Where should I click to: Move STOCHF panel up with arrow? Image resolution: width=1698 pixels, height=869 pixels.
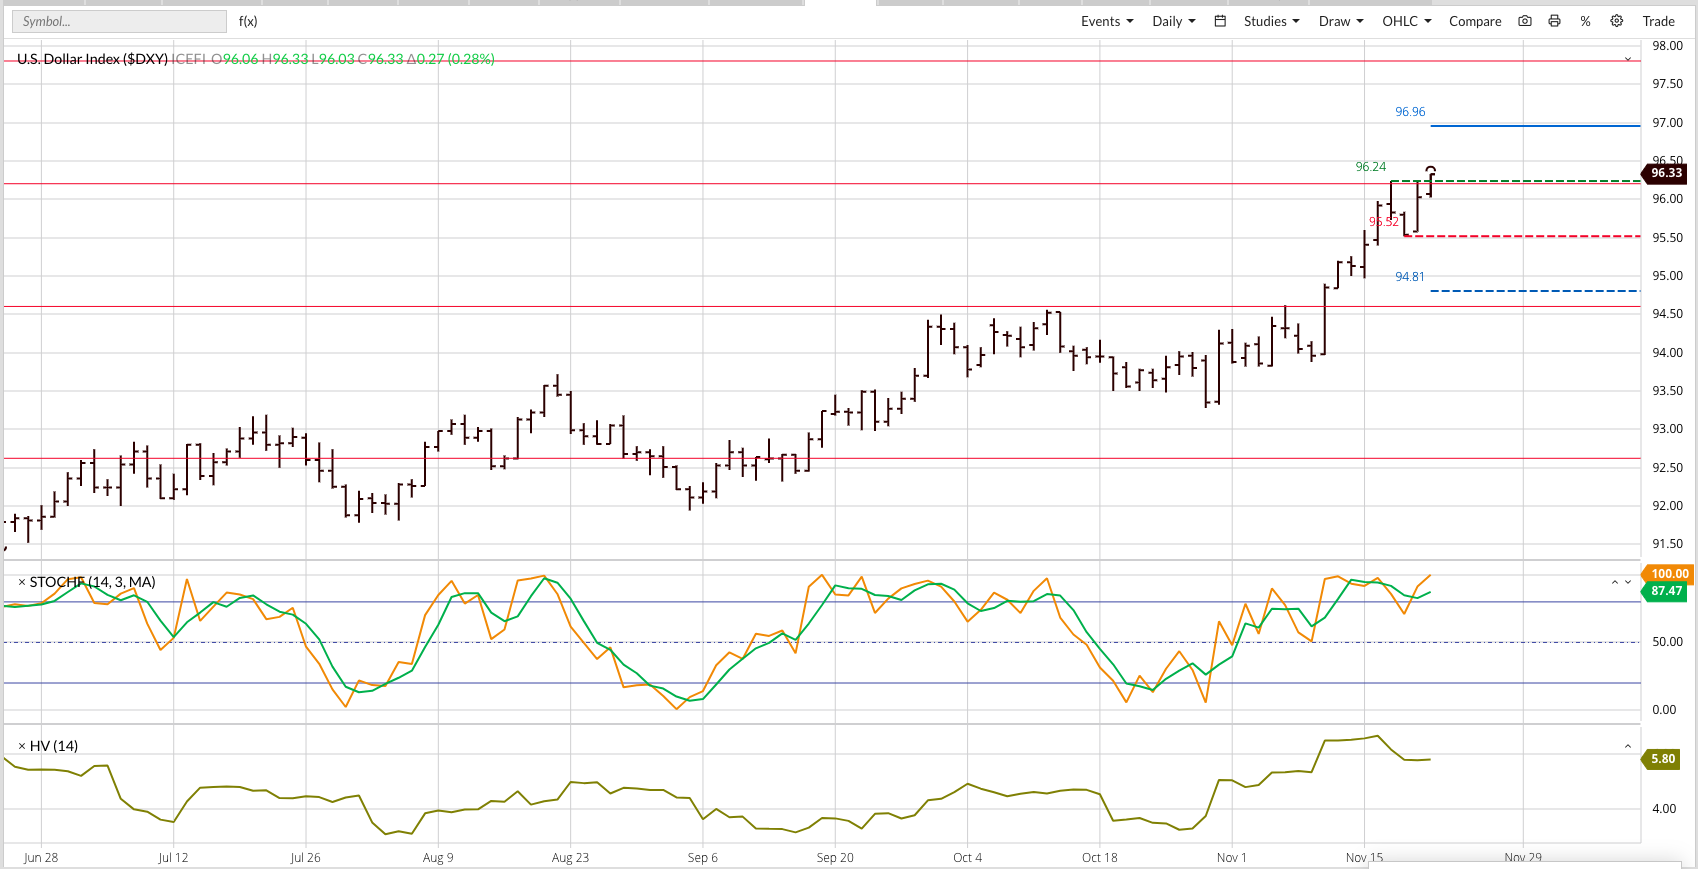[1614, 582]
